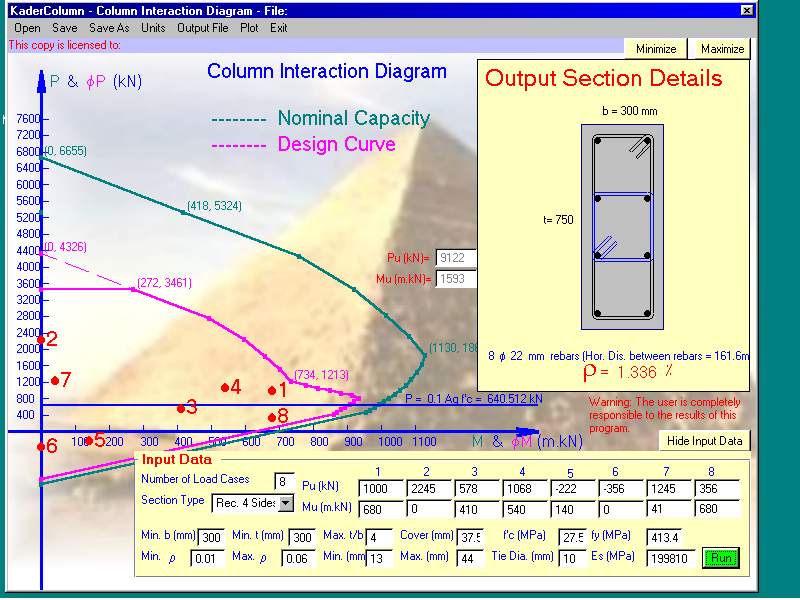
Task: Click the Tie Dia. (mm) input field
Action: (572, 558)
